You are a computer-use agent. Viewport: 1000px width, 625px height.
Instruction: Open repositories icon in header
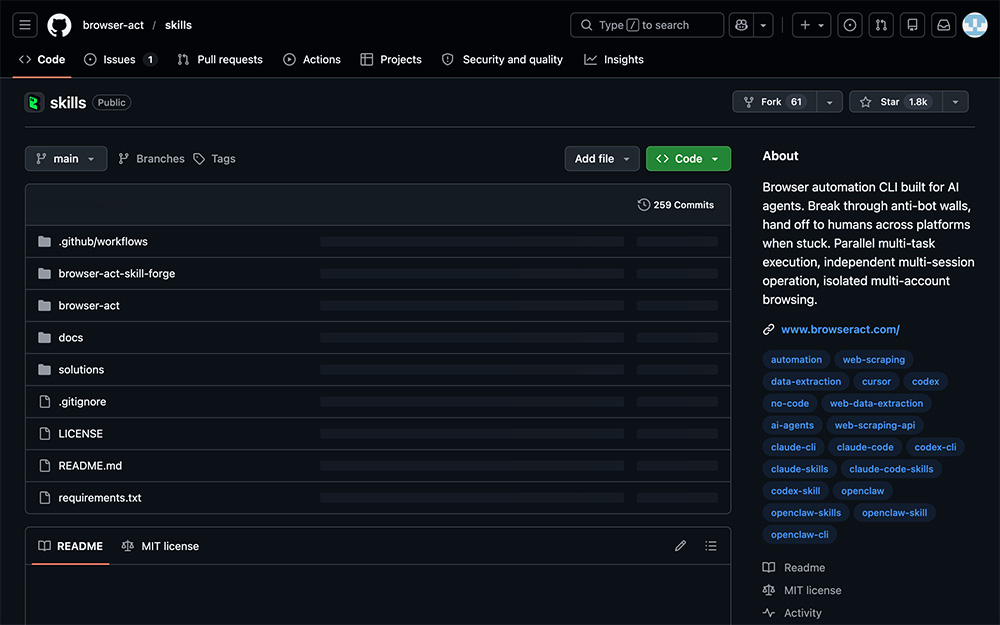tap(912, 25)
